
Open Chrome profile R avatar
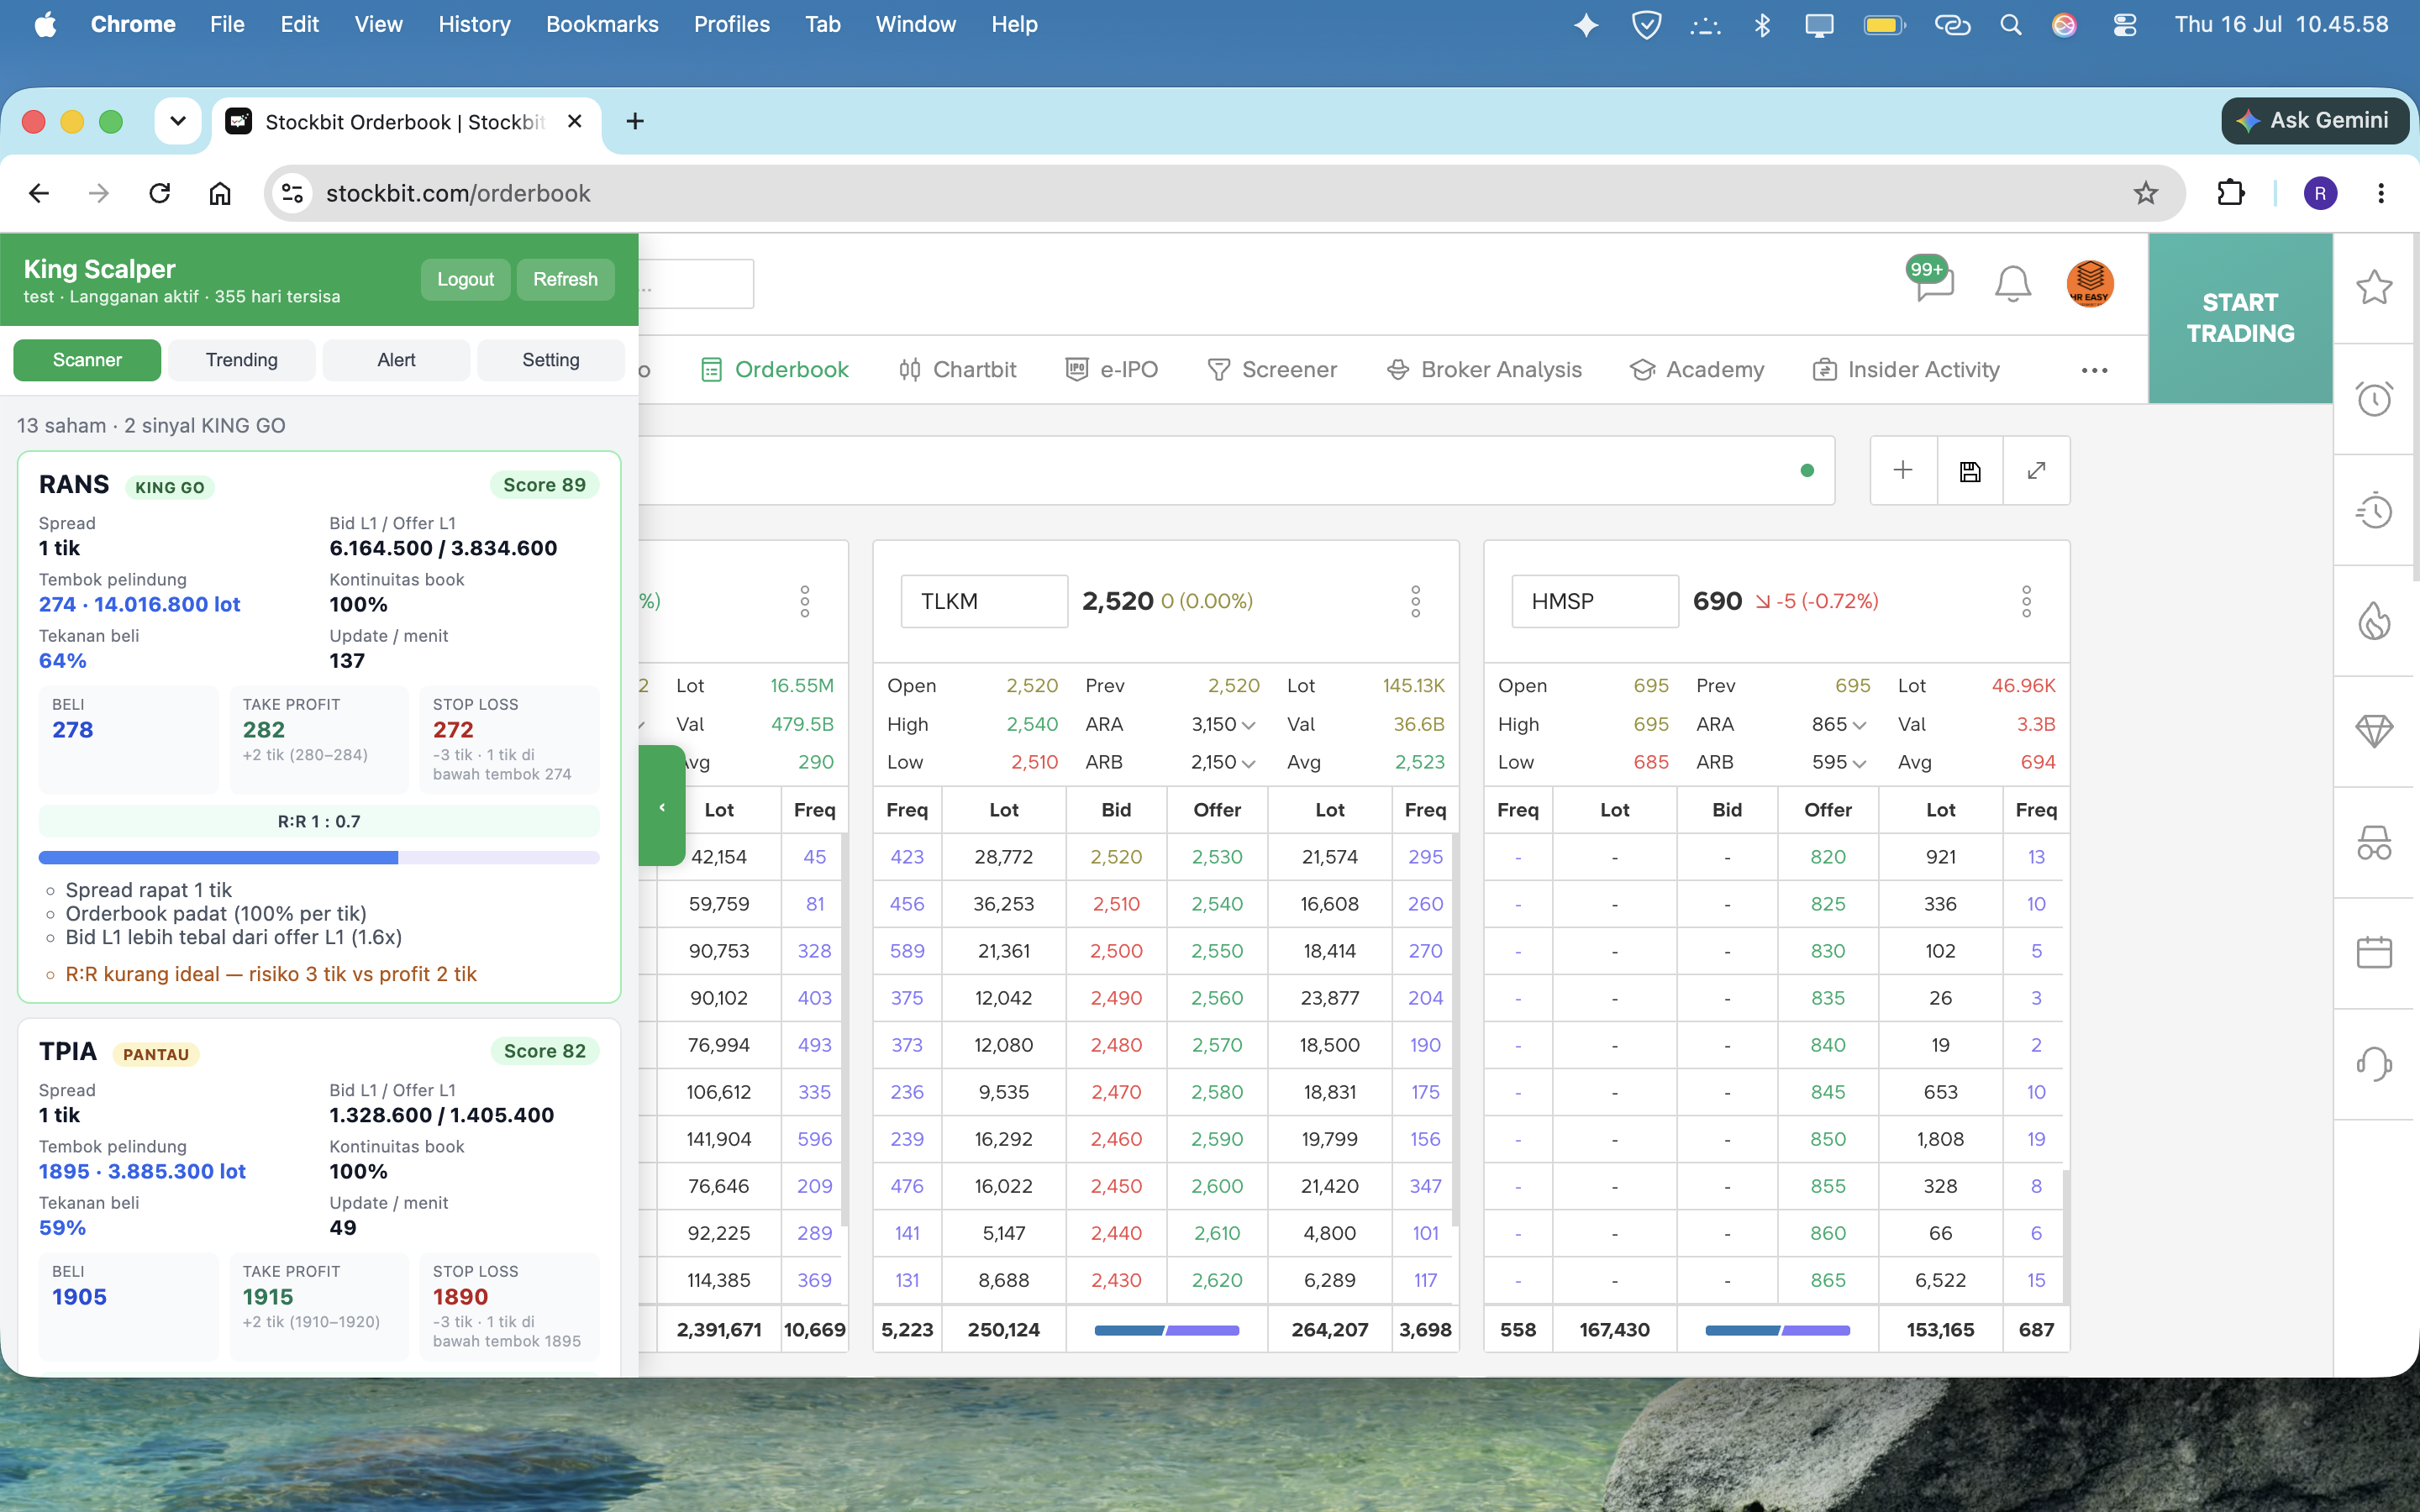(x=2320, y=193)
